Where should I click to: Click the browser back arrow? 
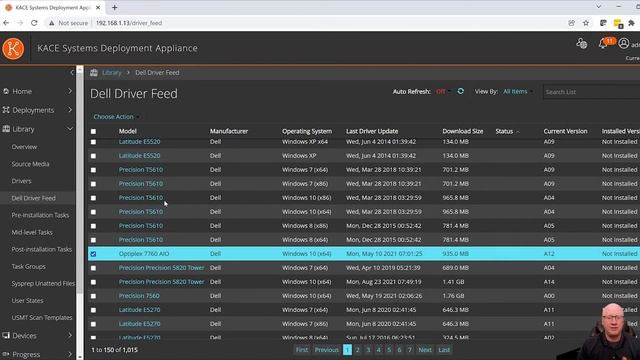point(6,23)
